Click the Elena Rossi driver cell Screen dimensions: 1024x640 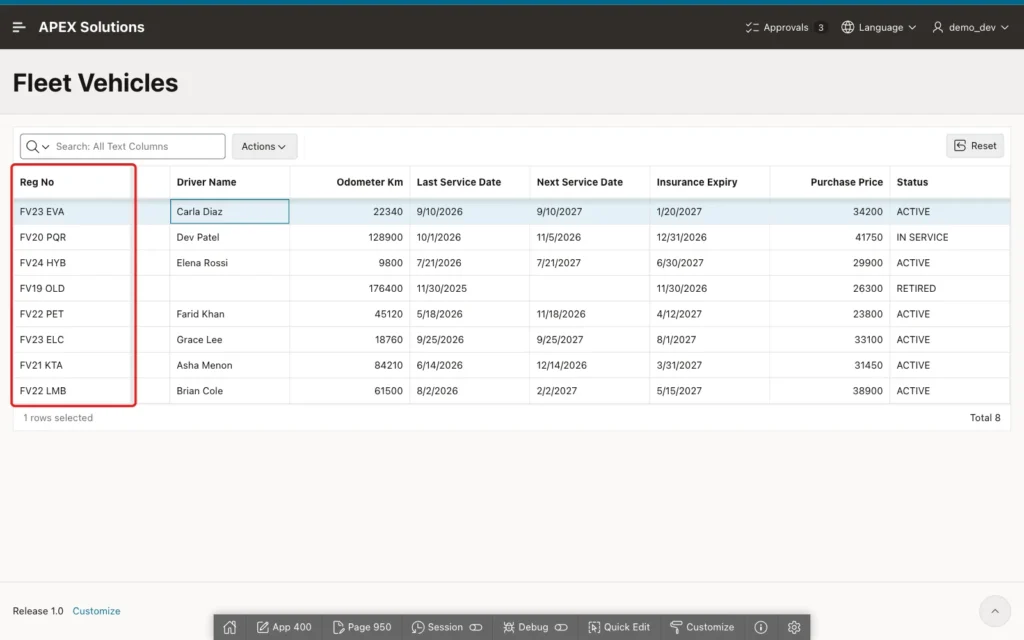pos(229,263)
